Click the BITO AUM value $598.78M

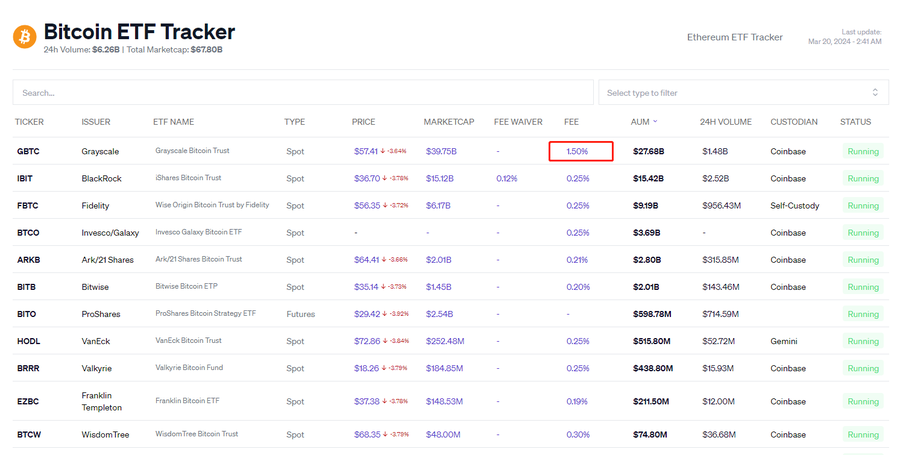pyautogui.click(x=652, y=314)
